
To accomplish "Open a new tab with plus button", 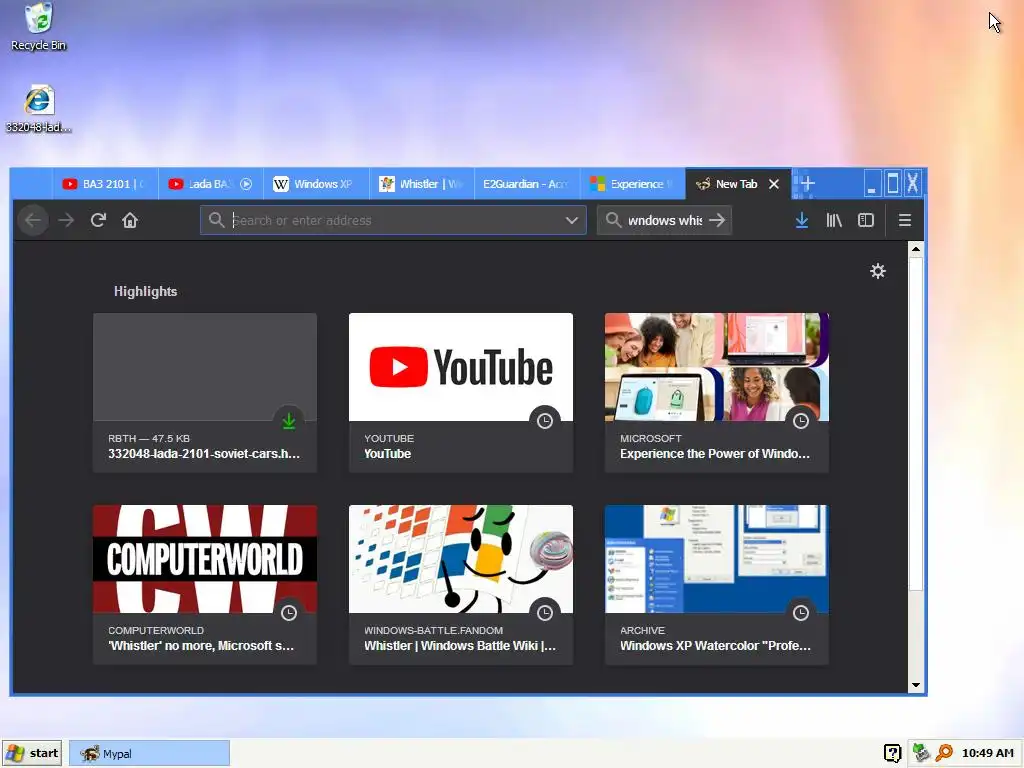I will tap(808, 184).
